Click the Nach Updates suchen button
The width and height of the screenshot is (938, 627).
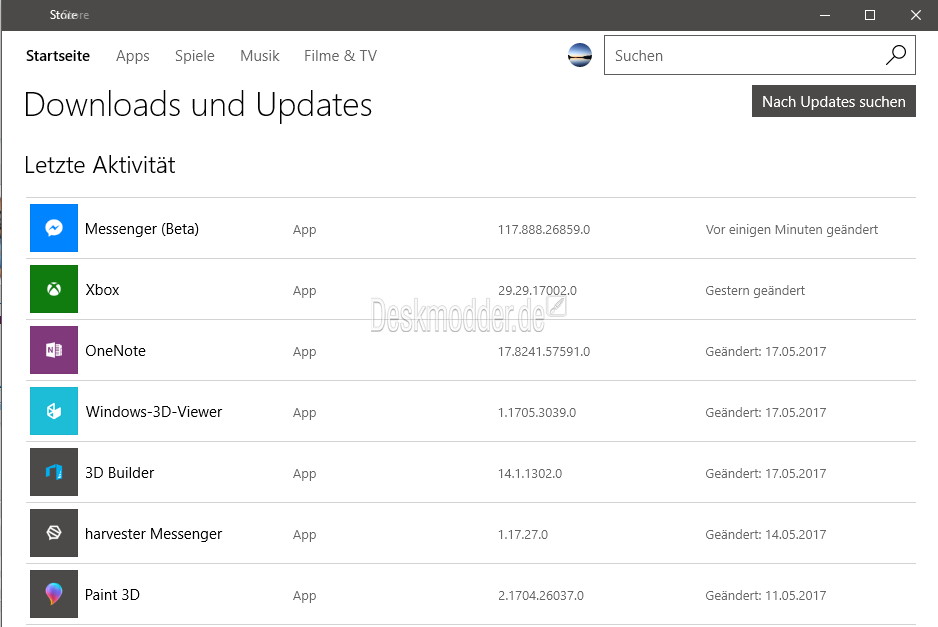click(x=833, y=101)
